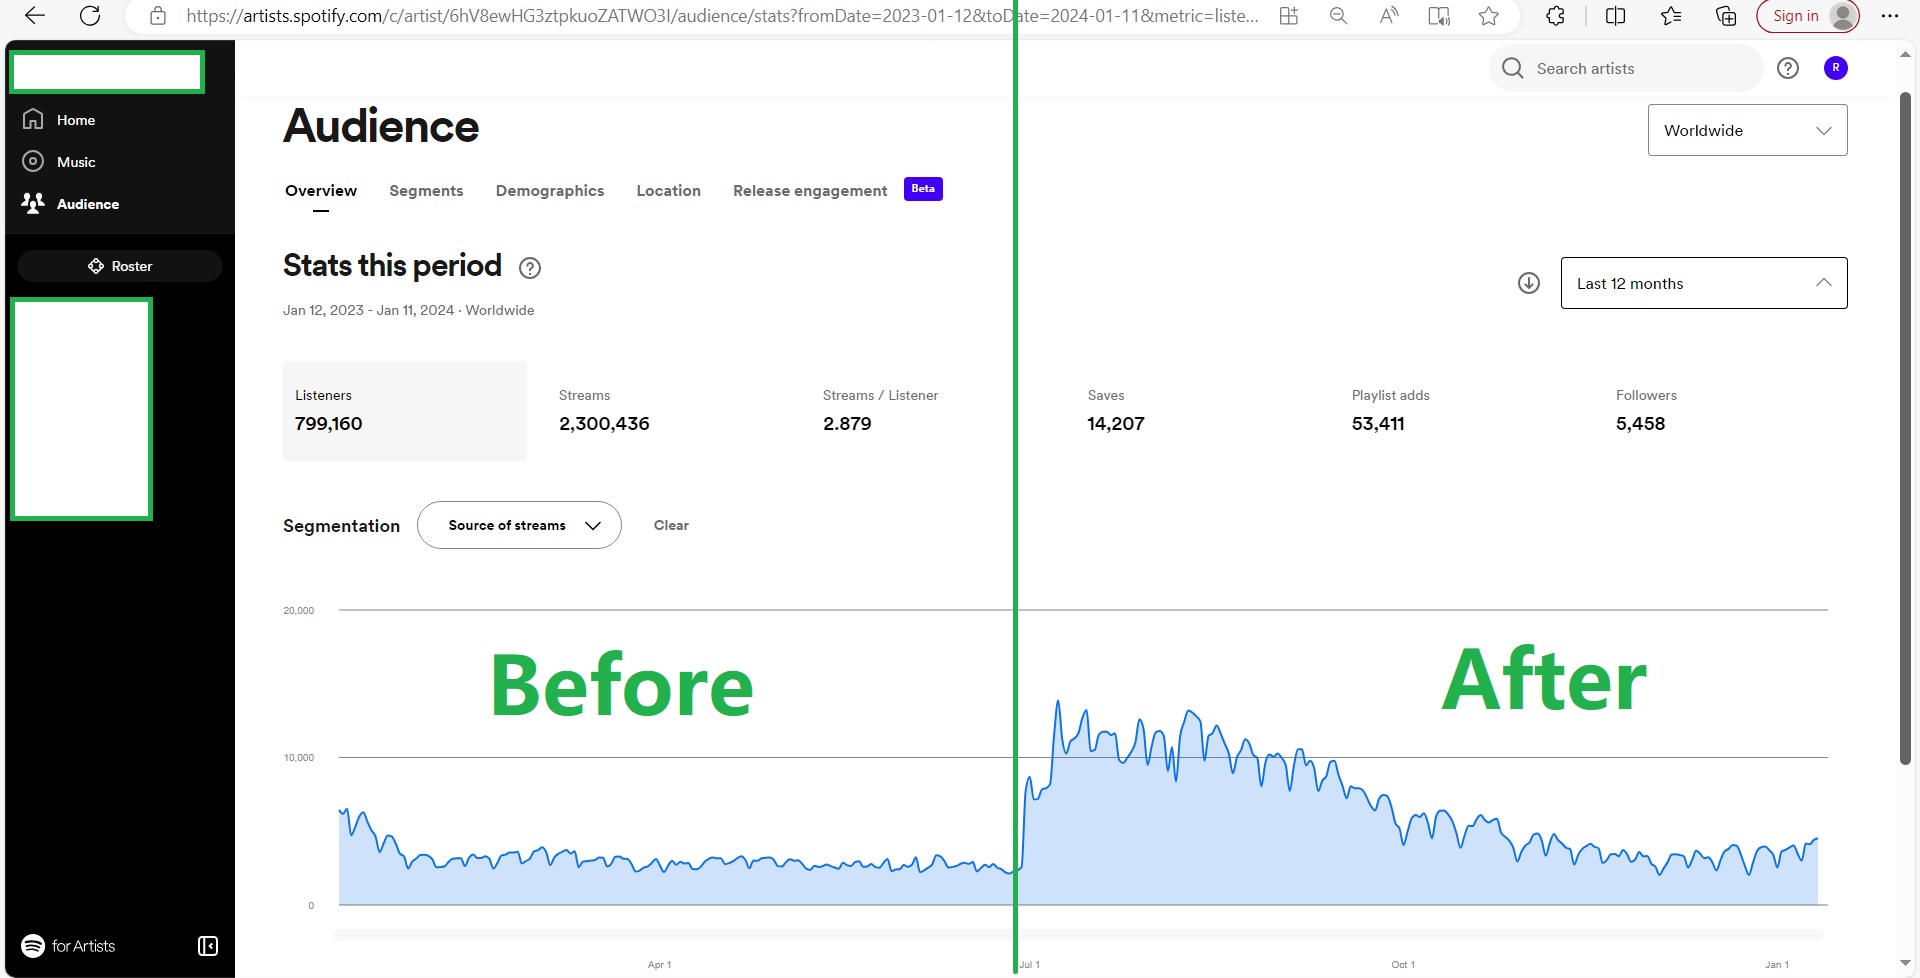
Task: Click the chart timeline scrollbar
Action: [x=1078, y=935]
